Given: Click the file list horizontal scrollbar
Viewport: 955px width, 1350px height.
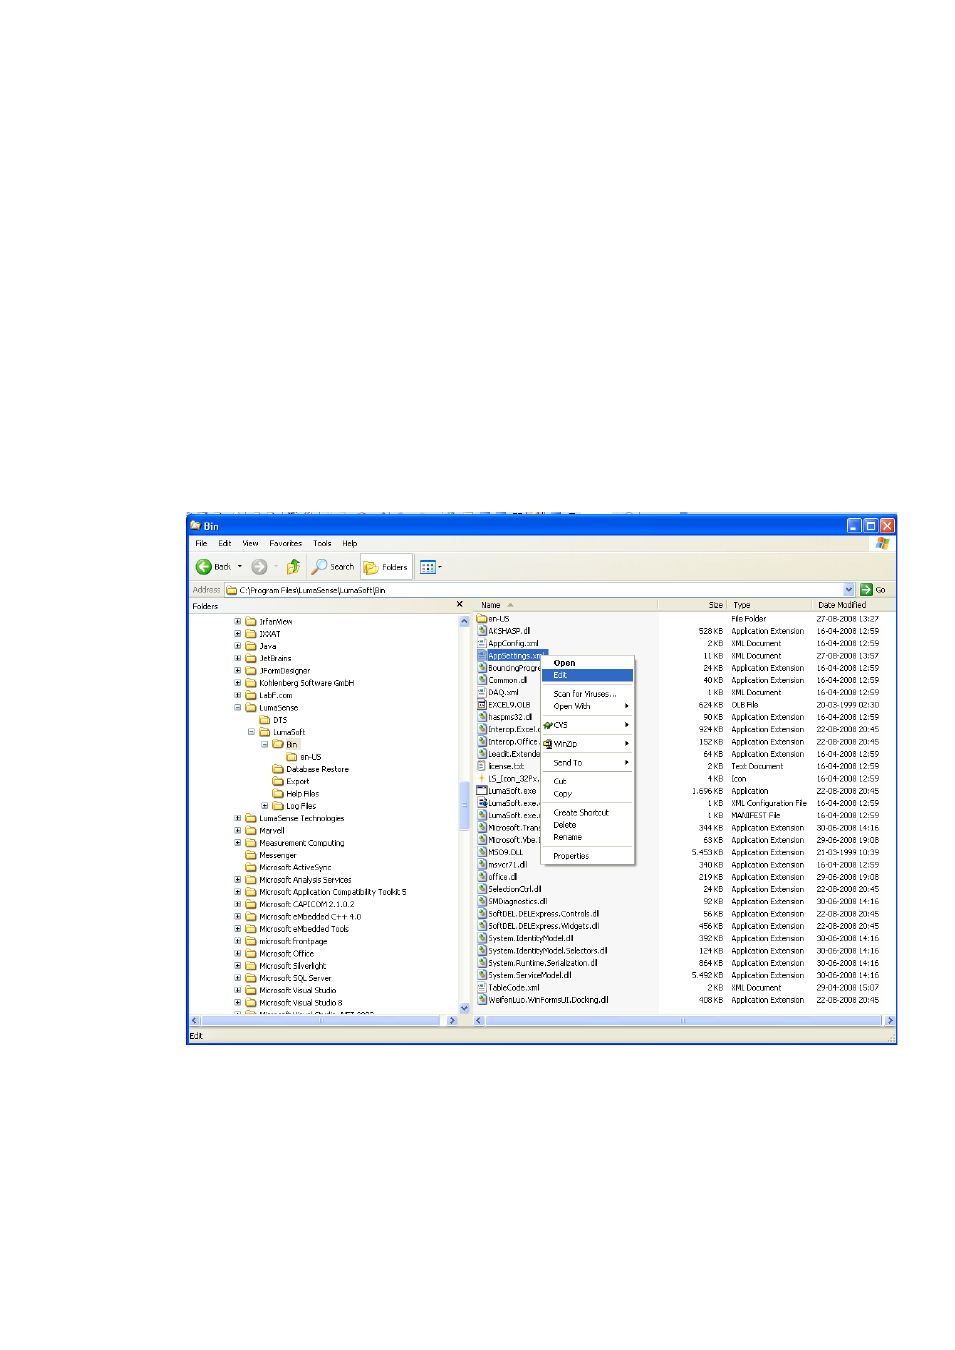Looking at the screenshot, I should point(684,1021).
